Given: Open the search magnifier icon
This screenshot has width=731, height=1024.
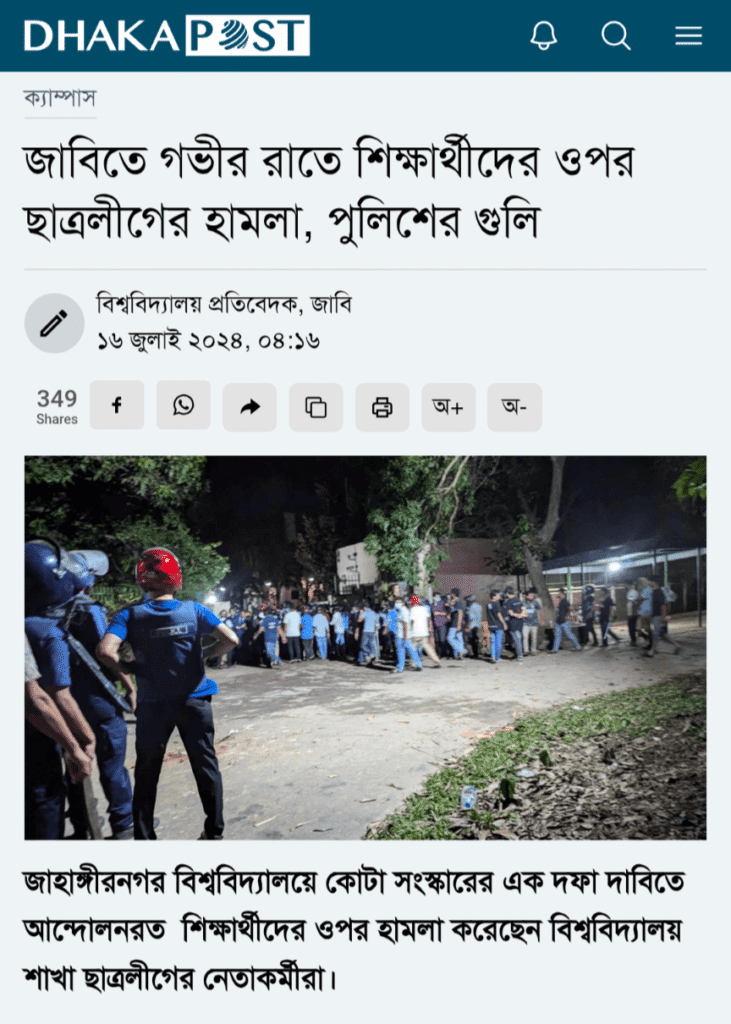Looking at the screenshot, I should coord(615,35).
